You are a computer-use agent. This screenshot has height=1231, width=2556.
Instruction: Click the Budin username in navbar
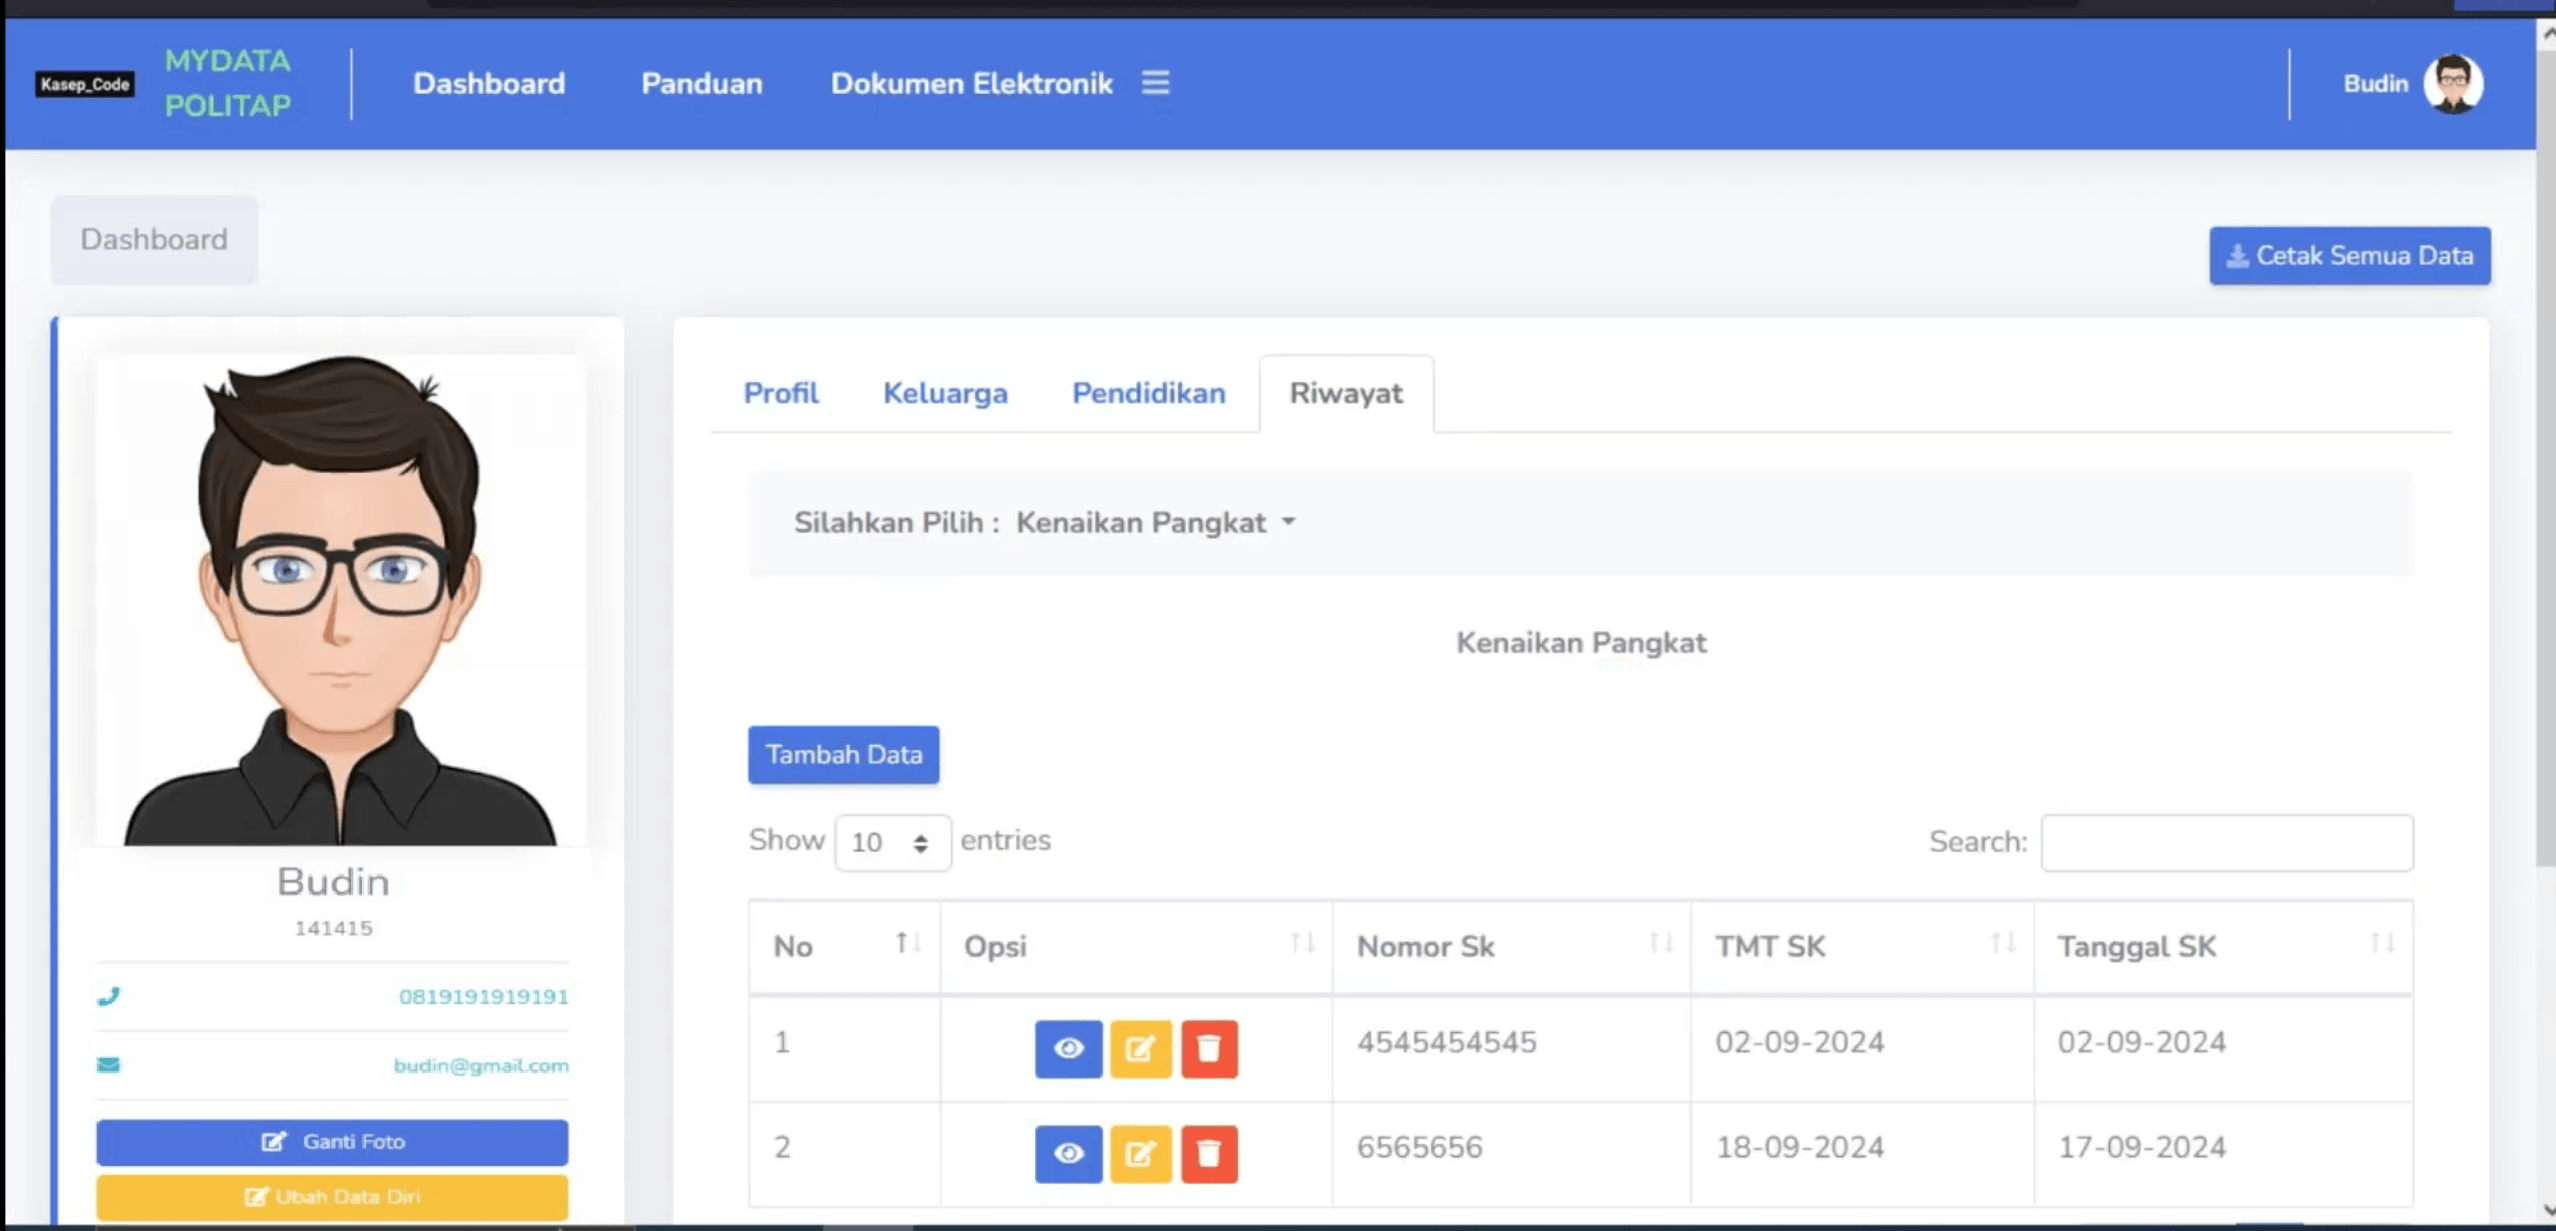pos(2375,84)
